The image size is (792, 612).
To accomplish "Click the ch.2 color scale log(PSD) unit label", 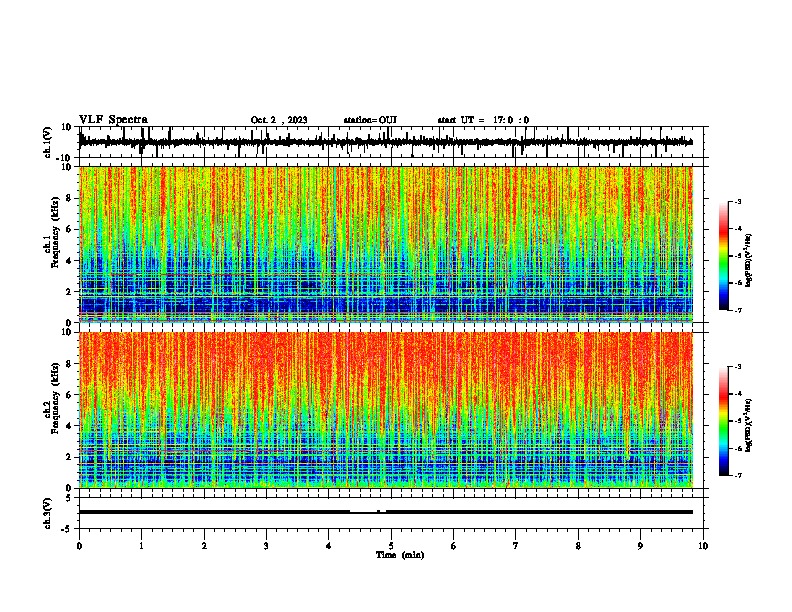I will pos(749,425).
